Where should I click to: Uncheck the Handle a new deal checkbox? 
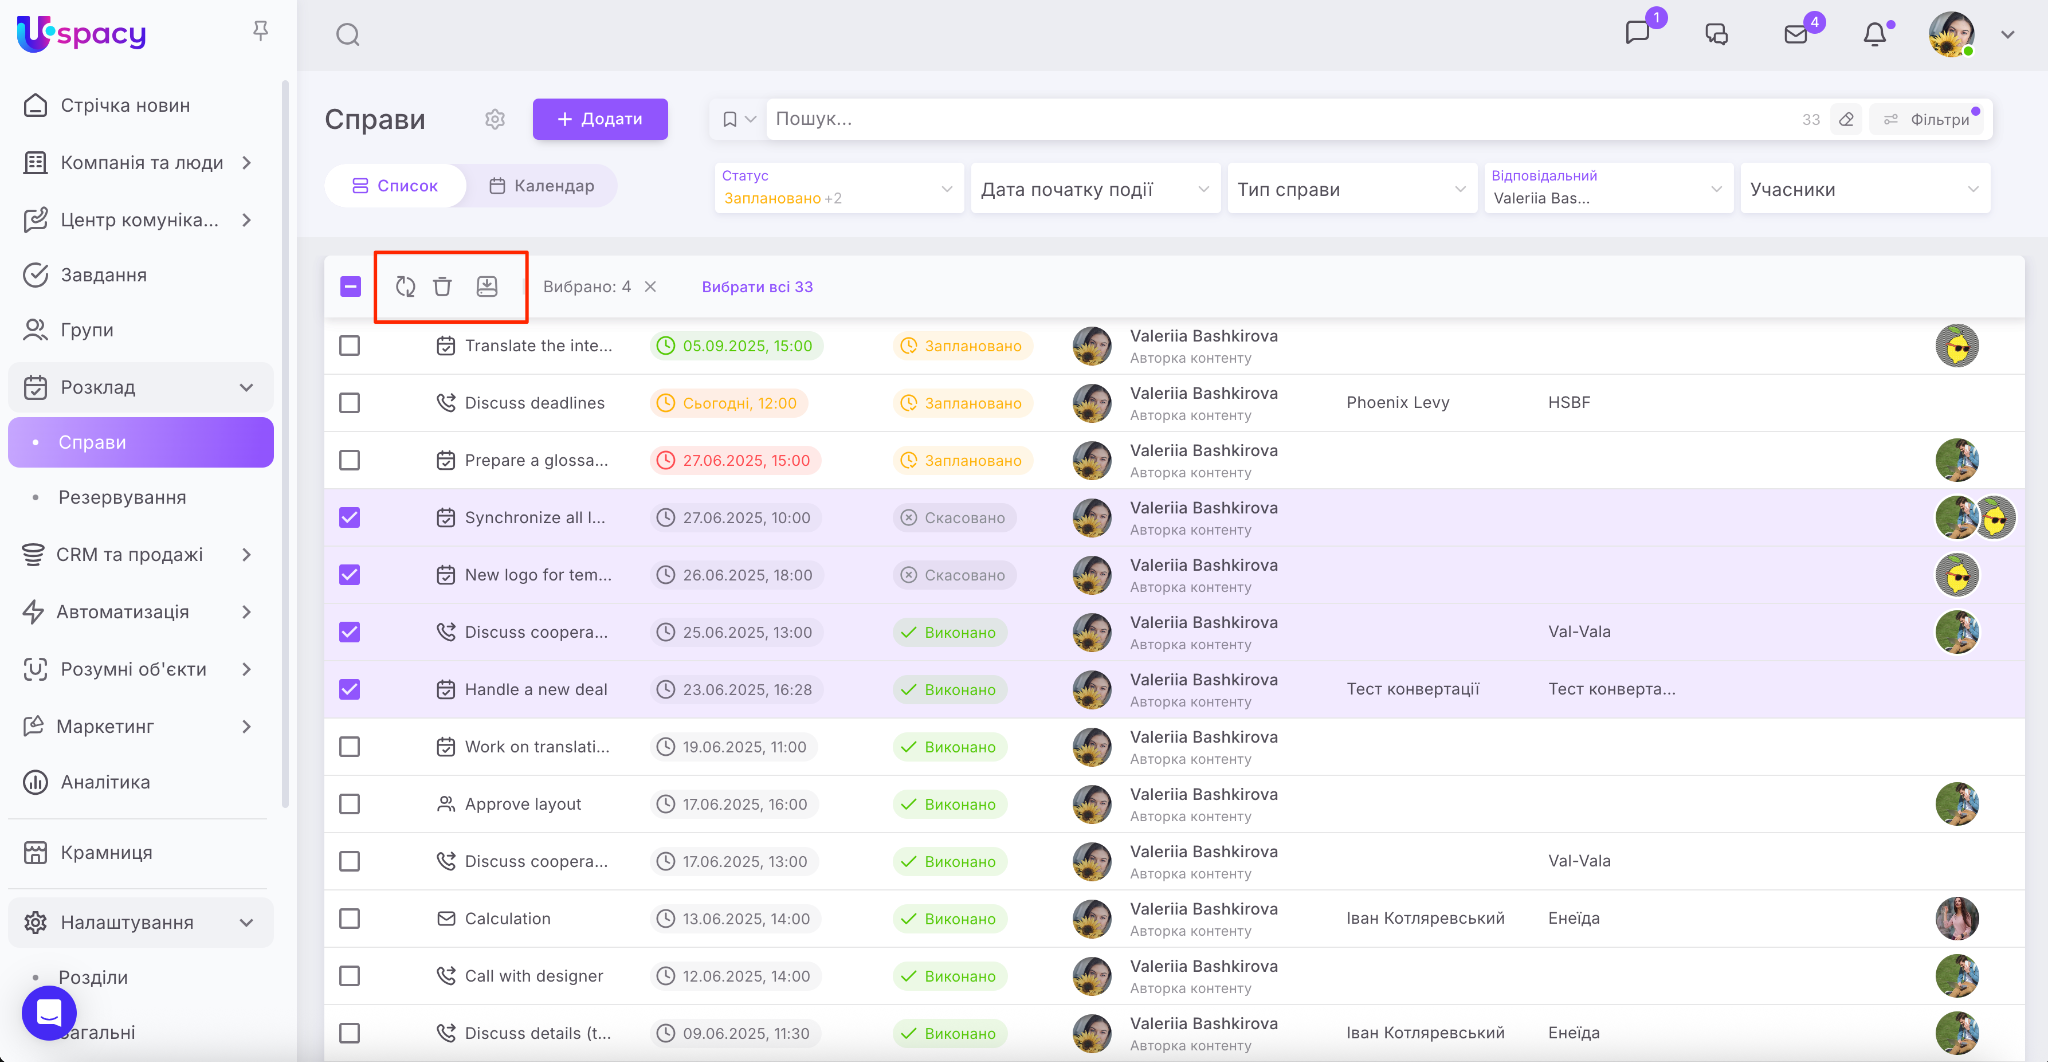point(350,690)
